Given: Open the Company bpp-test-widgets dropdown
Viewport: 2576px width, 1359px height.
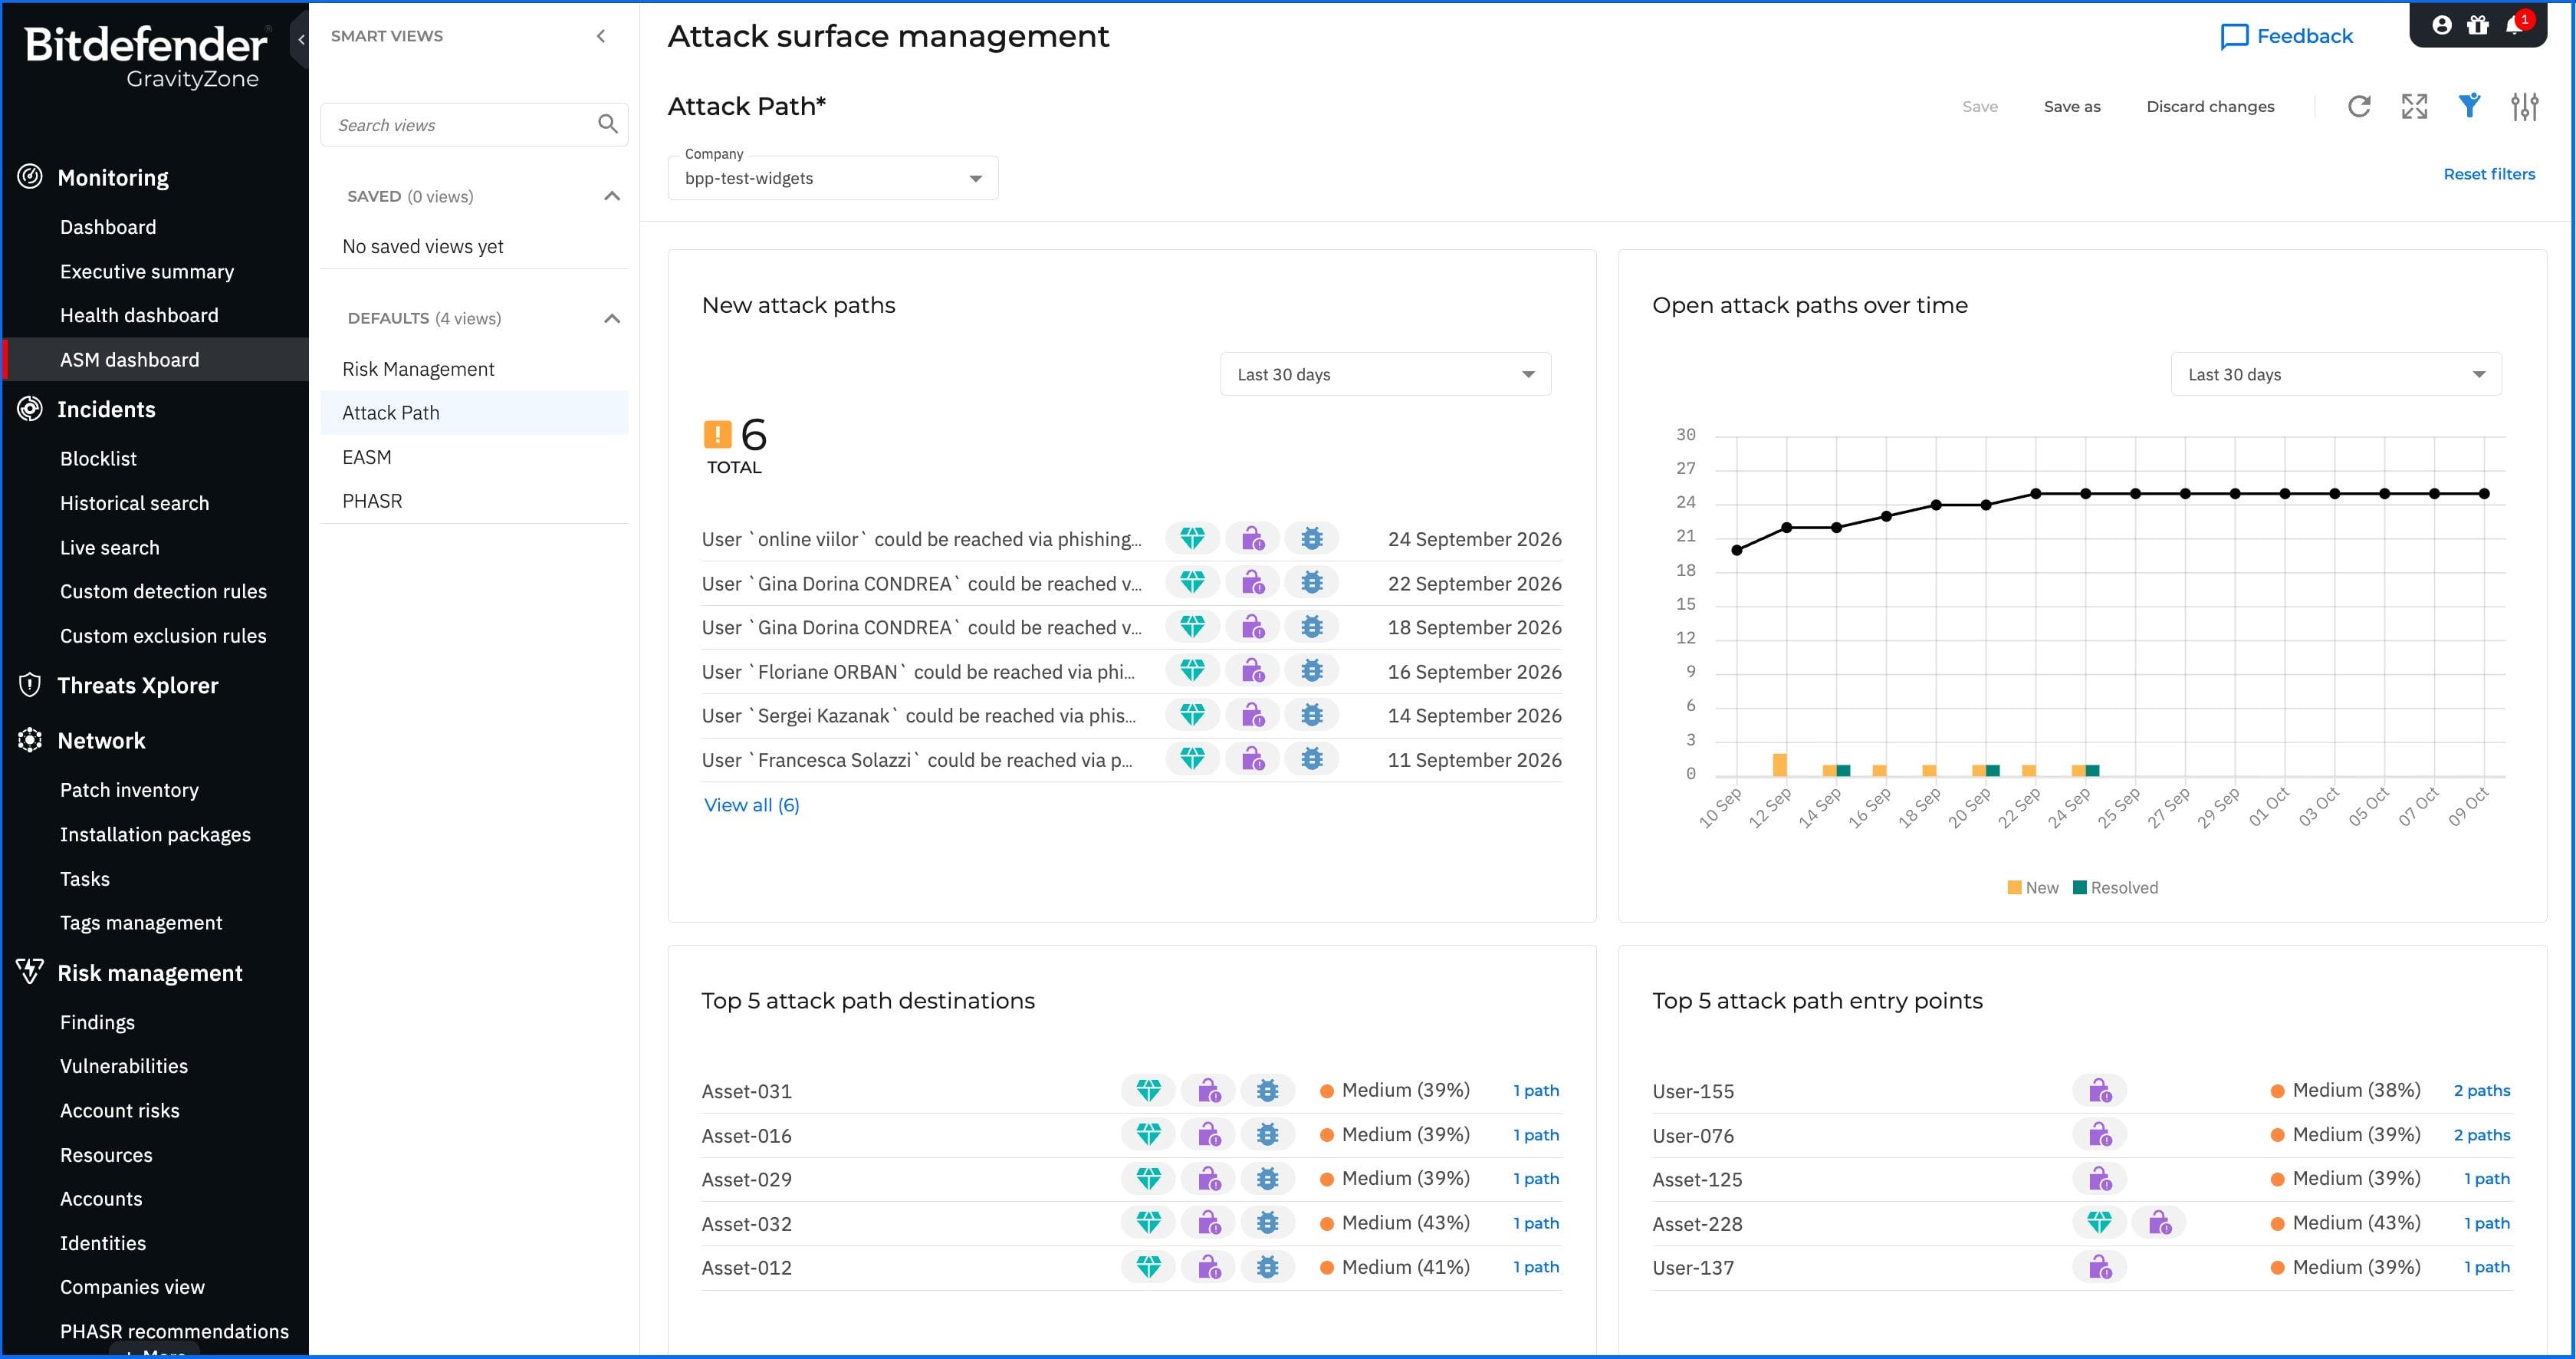Looking at the screenshot, I should [833, 178].
